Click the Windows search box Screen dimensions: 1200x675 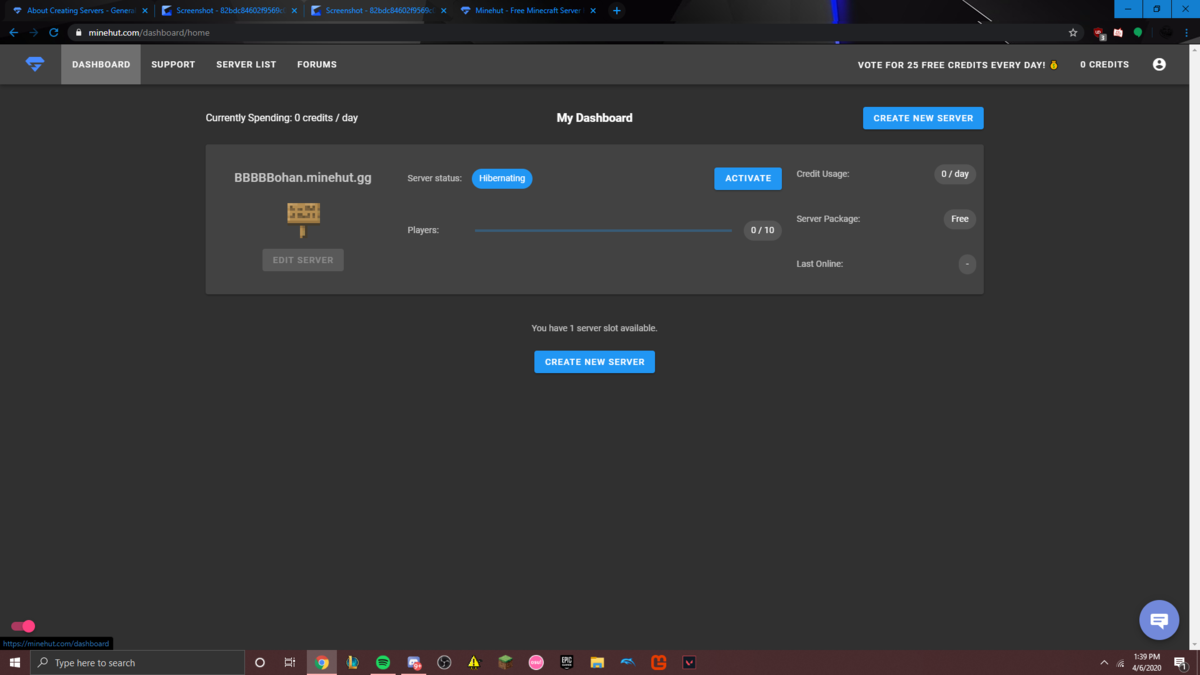[137, 662]
